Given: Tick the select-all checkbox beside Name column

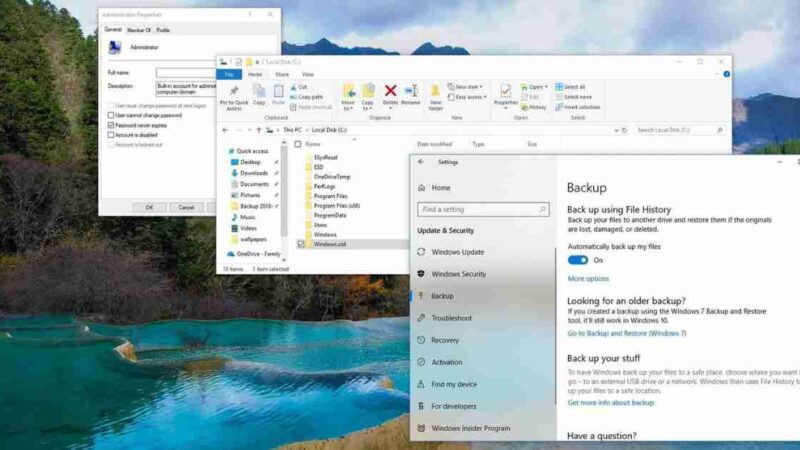Looking at the screenshot, I should pyautogui.click(x=298, y=144).
